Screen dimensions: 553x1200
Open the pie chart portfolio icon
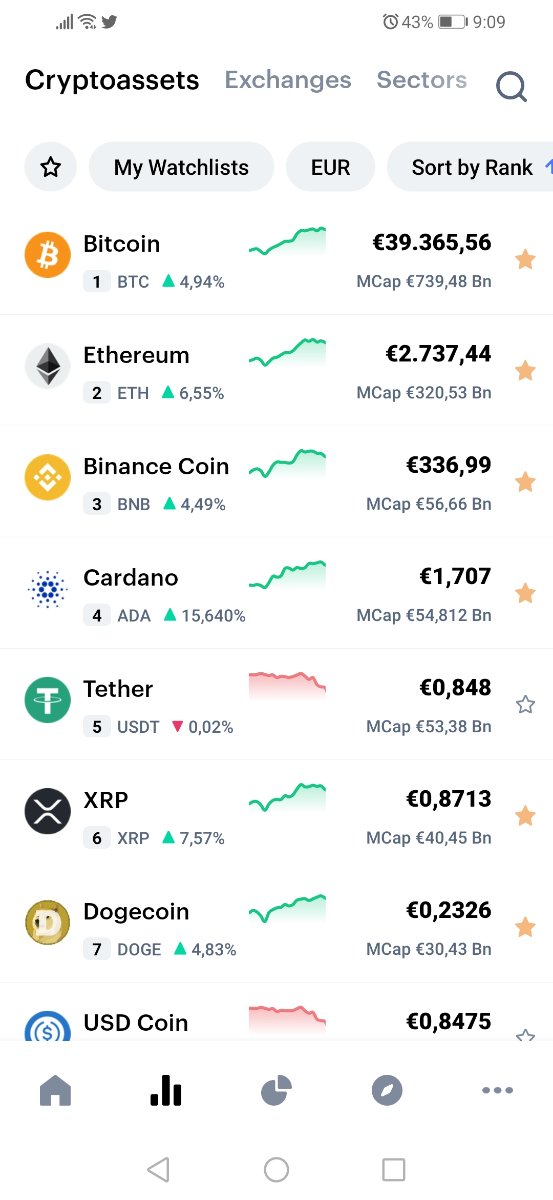coord(276,1091)
